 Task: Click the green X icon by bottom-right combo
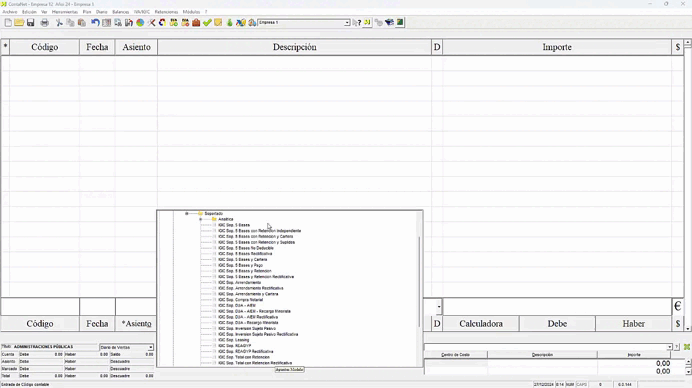point(687,347)
